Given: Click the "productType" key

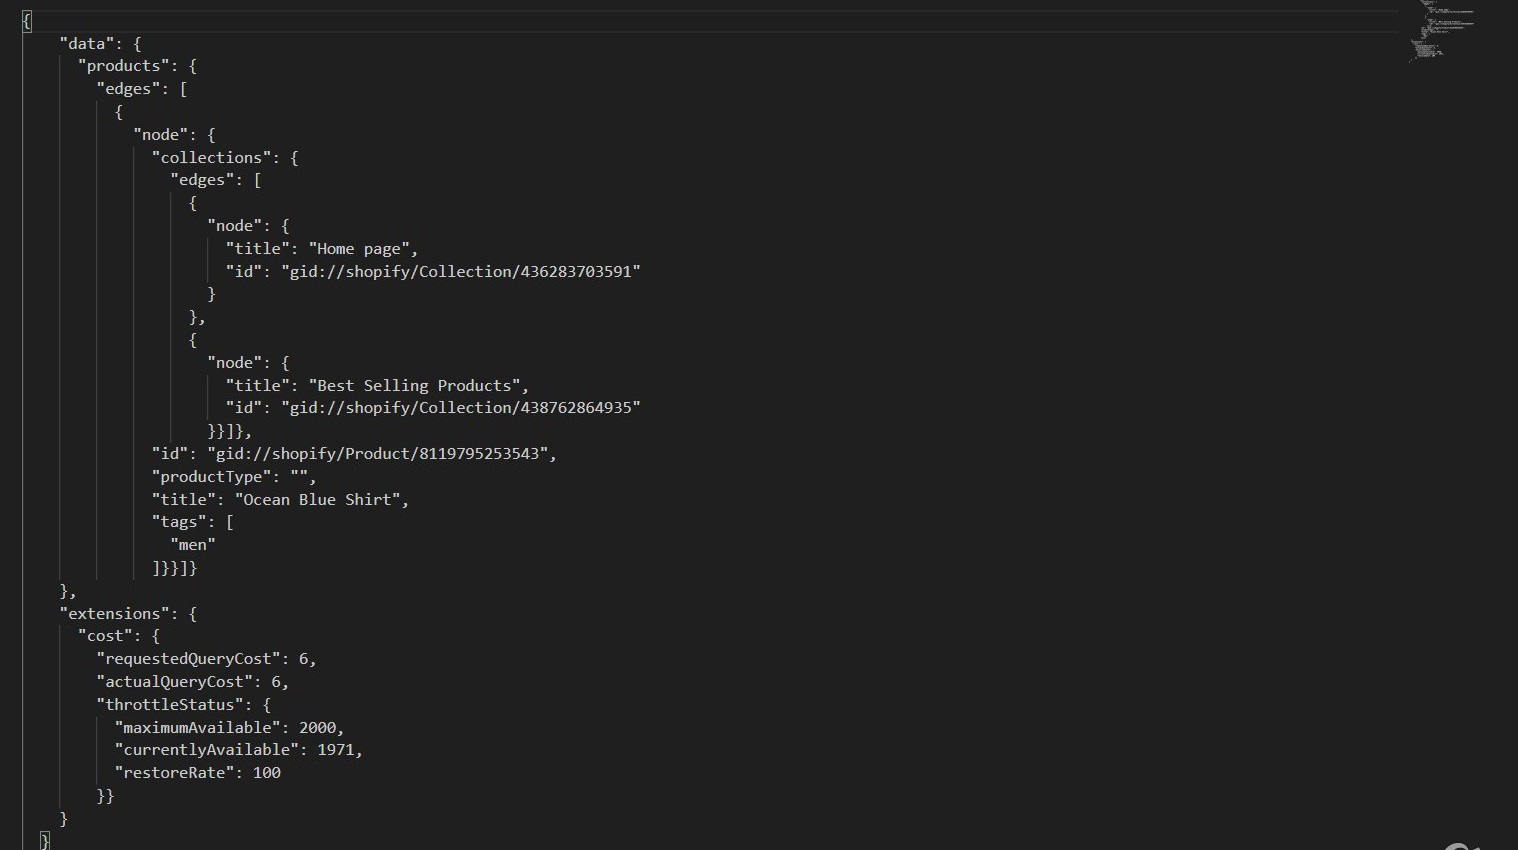Looking at the screenshot, I should pos(211,477).
